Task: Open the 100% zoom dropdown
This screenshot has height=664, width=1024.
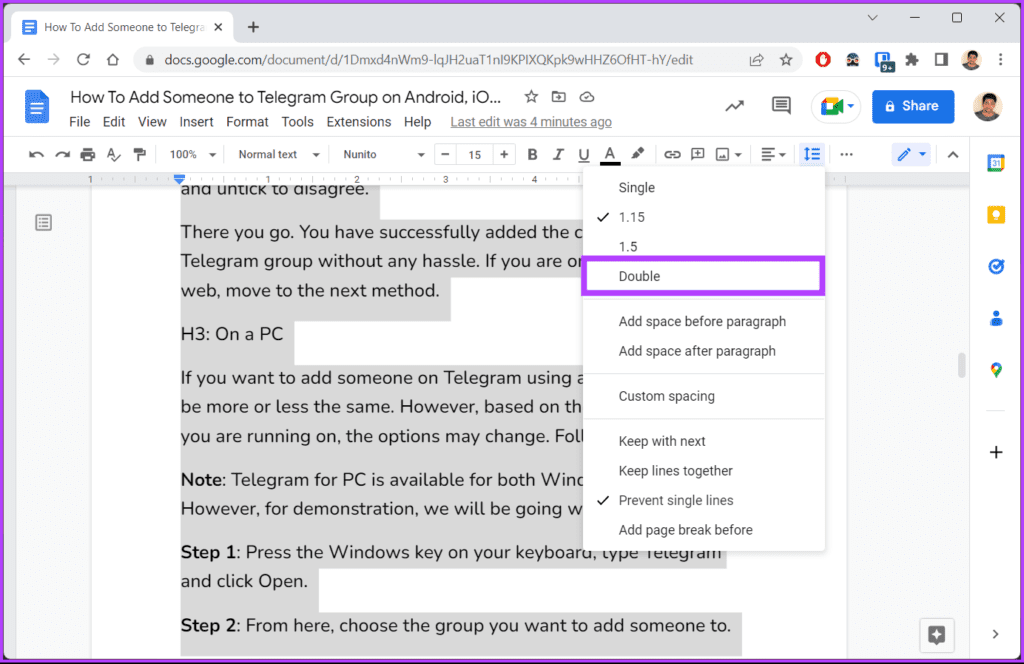Action: click(193, 155)
